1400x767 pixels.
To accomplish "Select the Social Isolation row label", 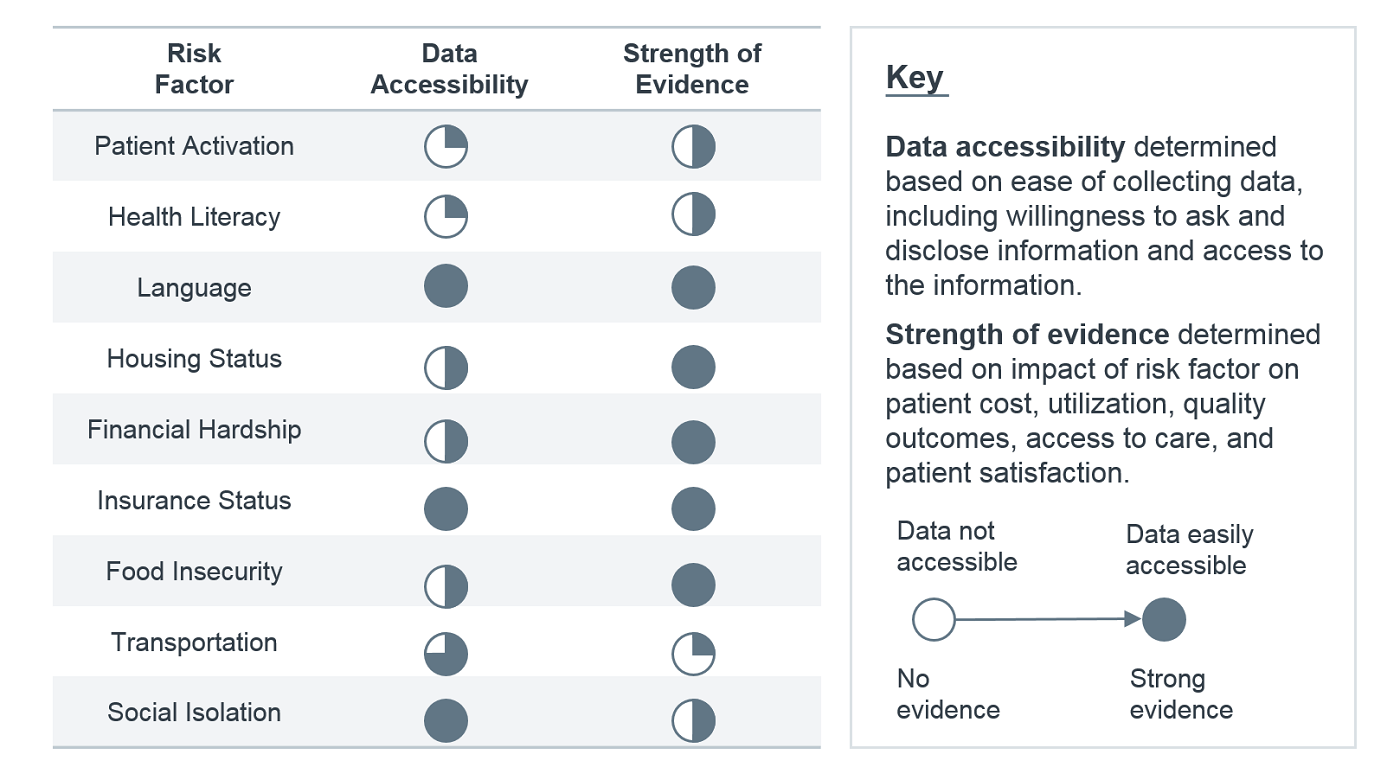I will [194, 713].
